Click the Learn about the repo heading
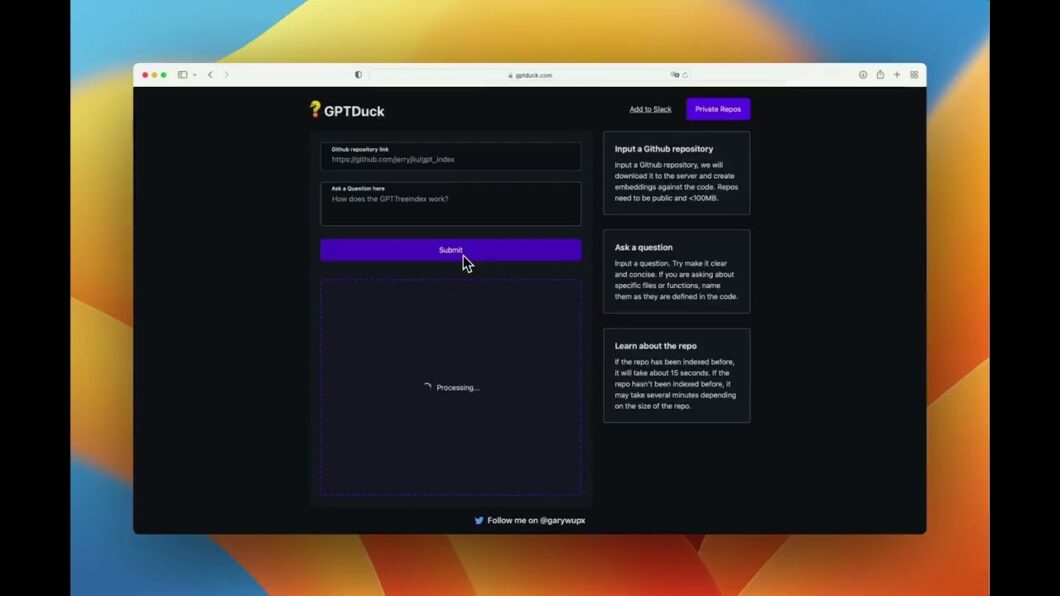Viewport: 1060px width, 596px height. coord(656,346)
